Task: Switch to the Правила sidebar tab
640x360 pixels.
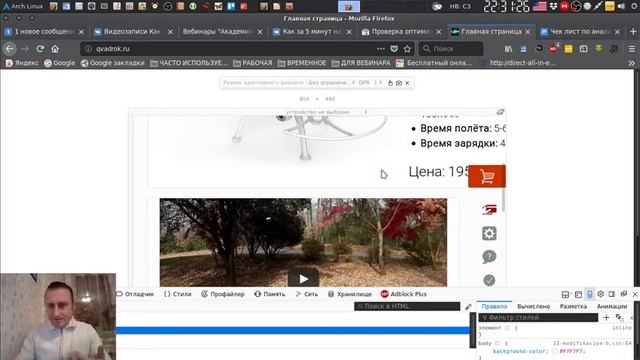Action: click(x=494, y=306)
